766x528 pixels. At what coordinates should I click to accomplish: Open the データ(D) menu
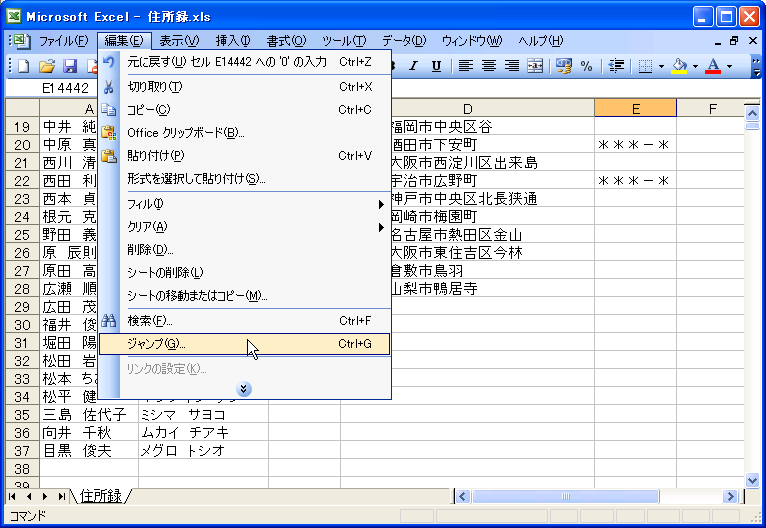point(404,41)
